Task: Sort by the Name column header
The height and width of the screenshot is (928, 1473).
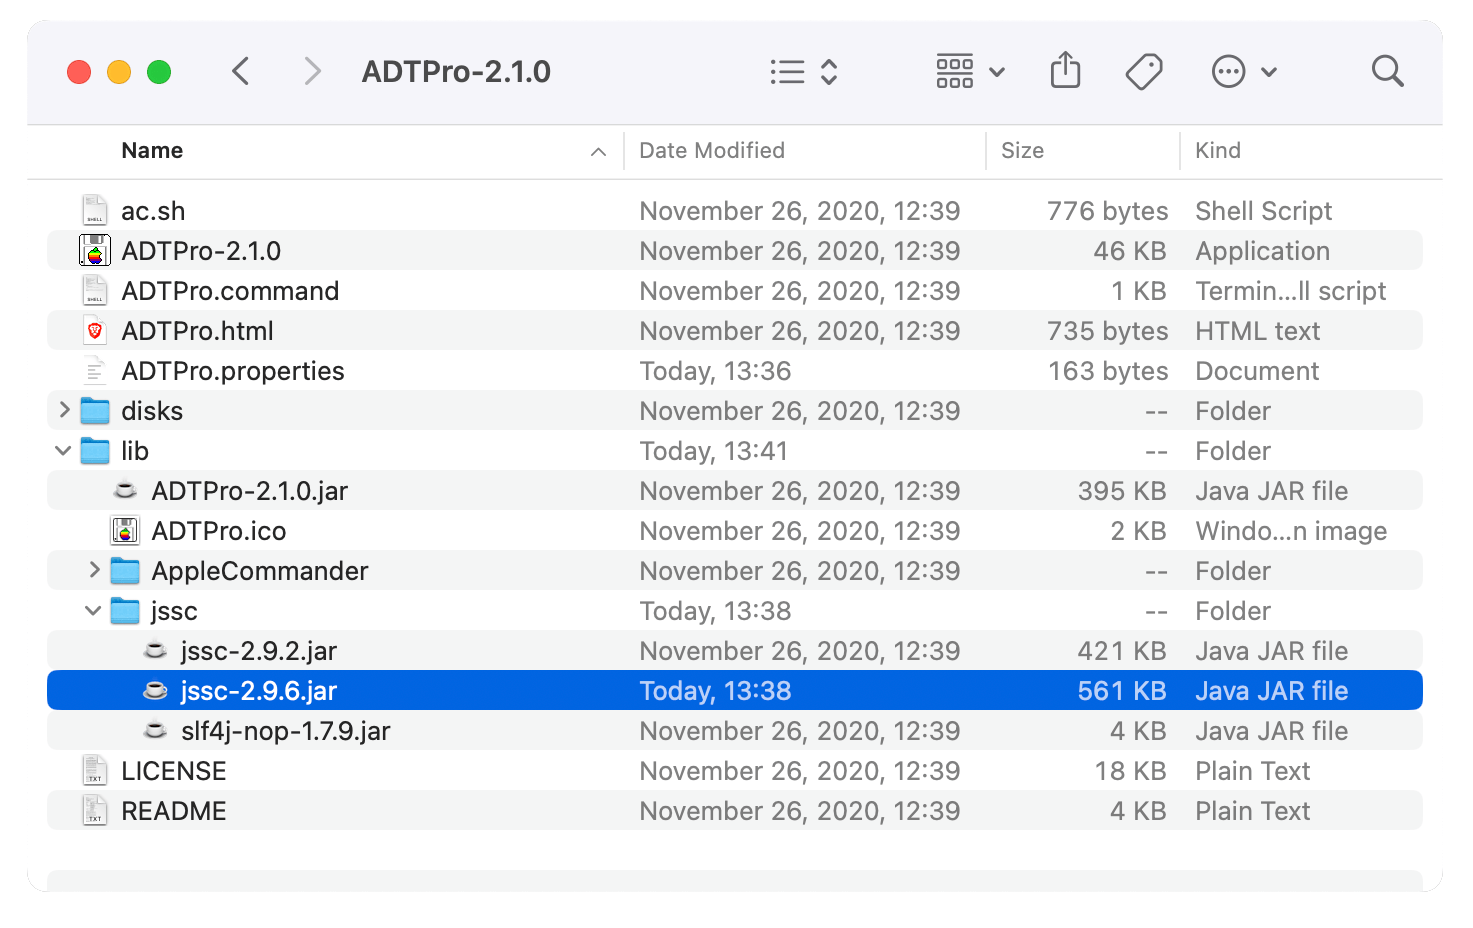Action: (x=152, y=151)
